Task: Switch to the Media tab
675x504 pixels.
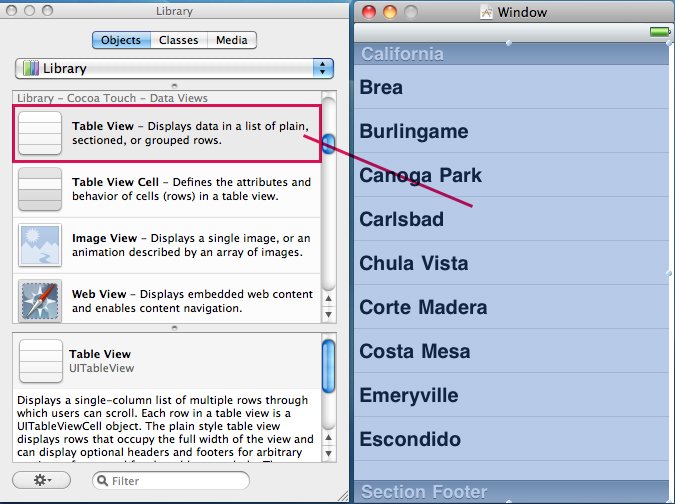Action: (232, 40)
